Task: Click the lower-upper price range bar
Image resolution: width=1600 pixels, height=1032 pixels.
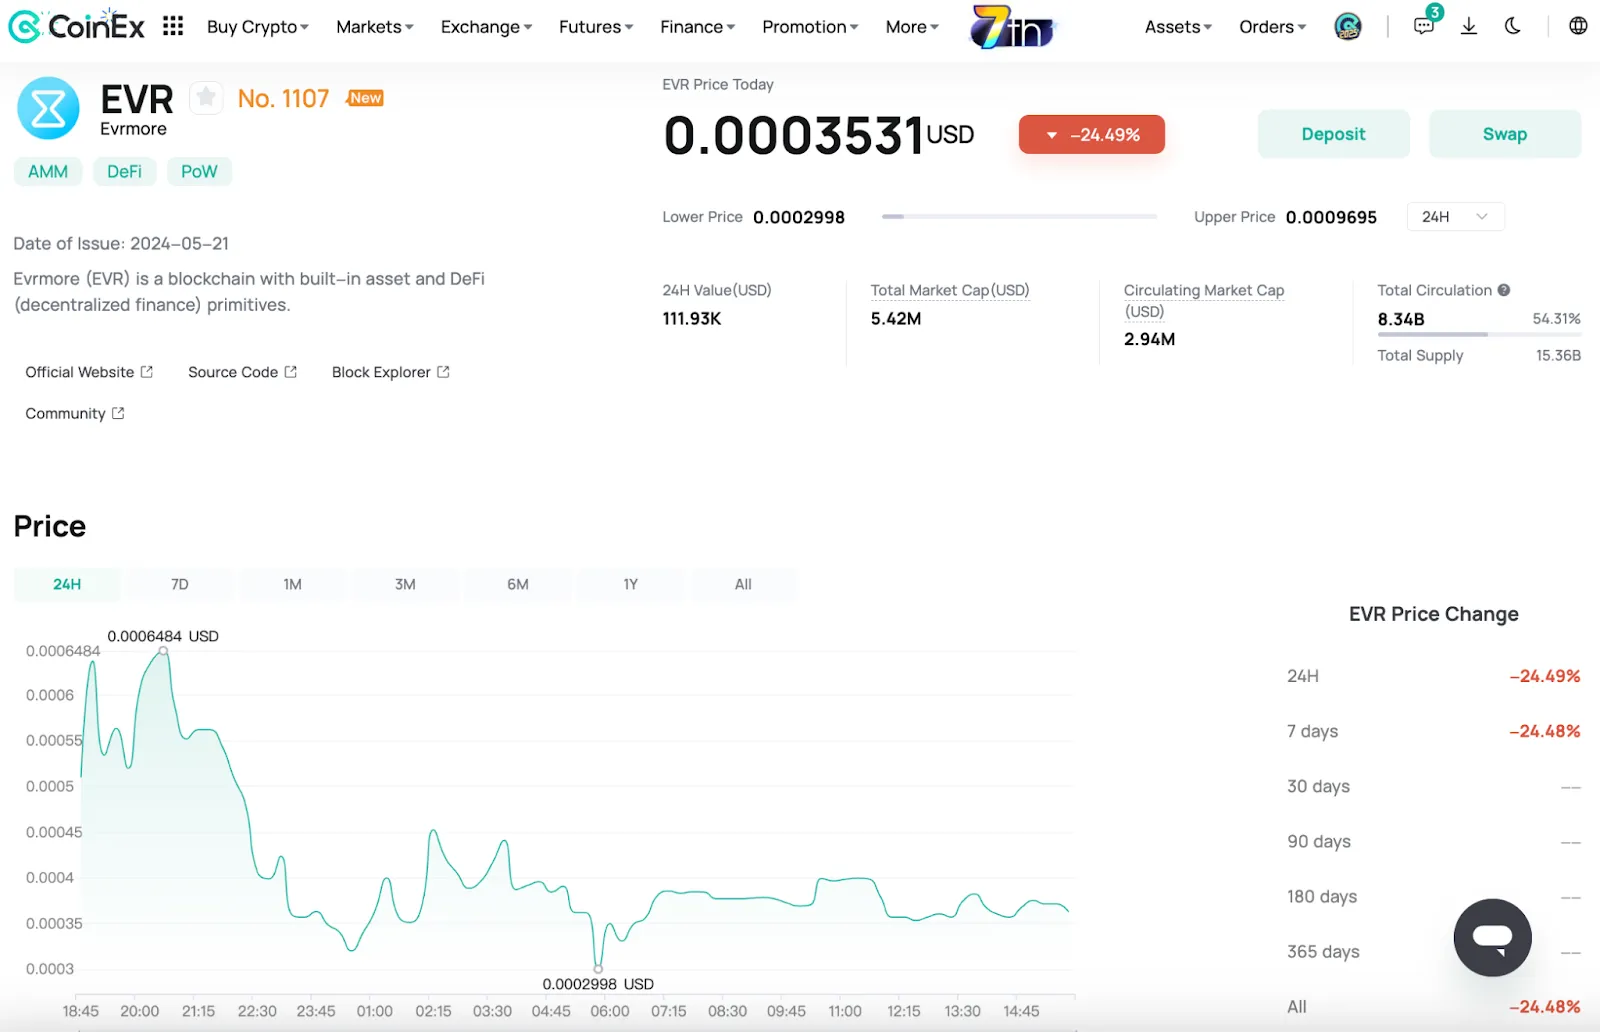Action: (1019, 216)
